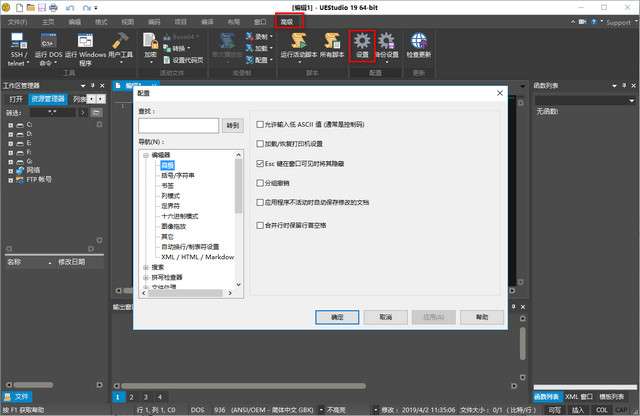Click the macro configure icon

pyautogui.click(x=250, y=60)
